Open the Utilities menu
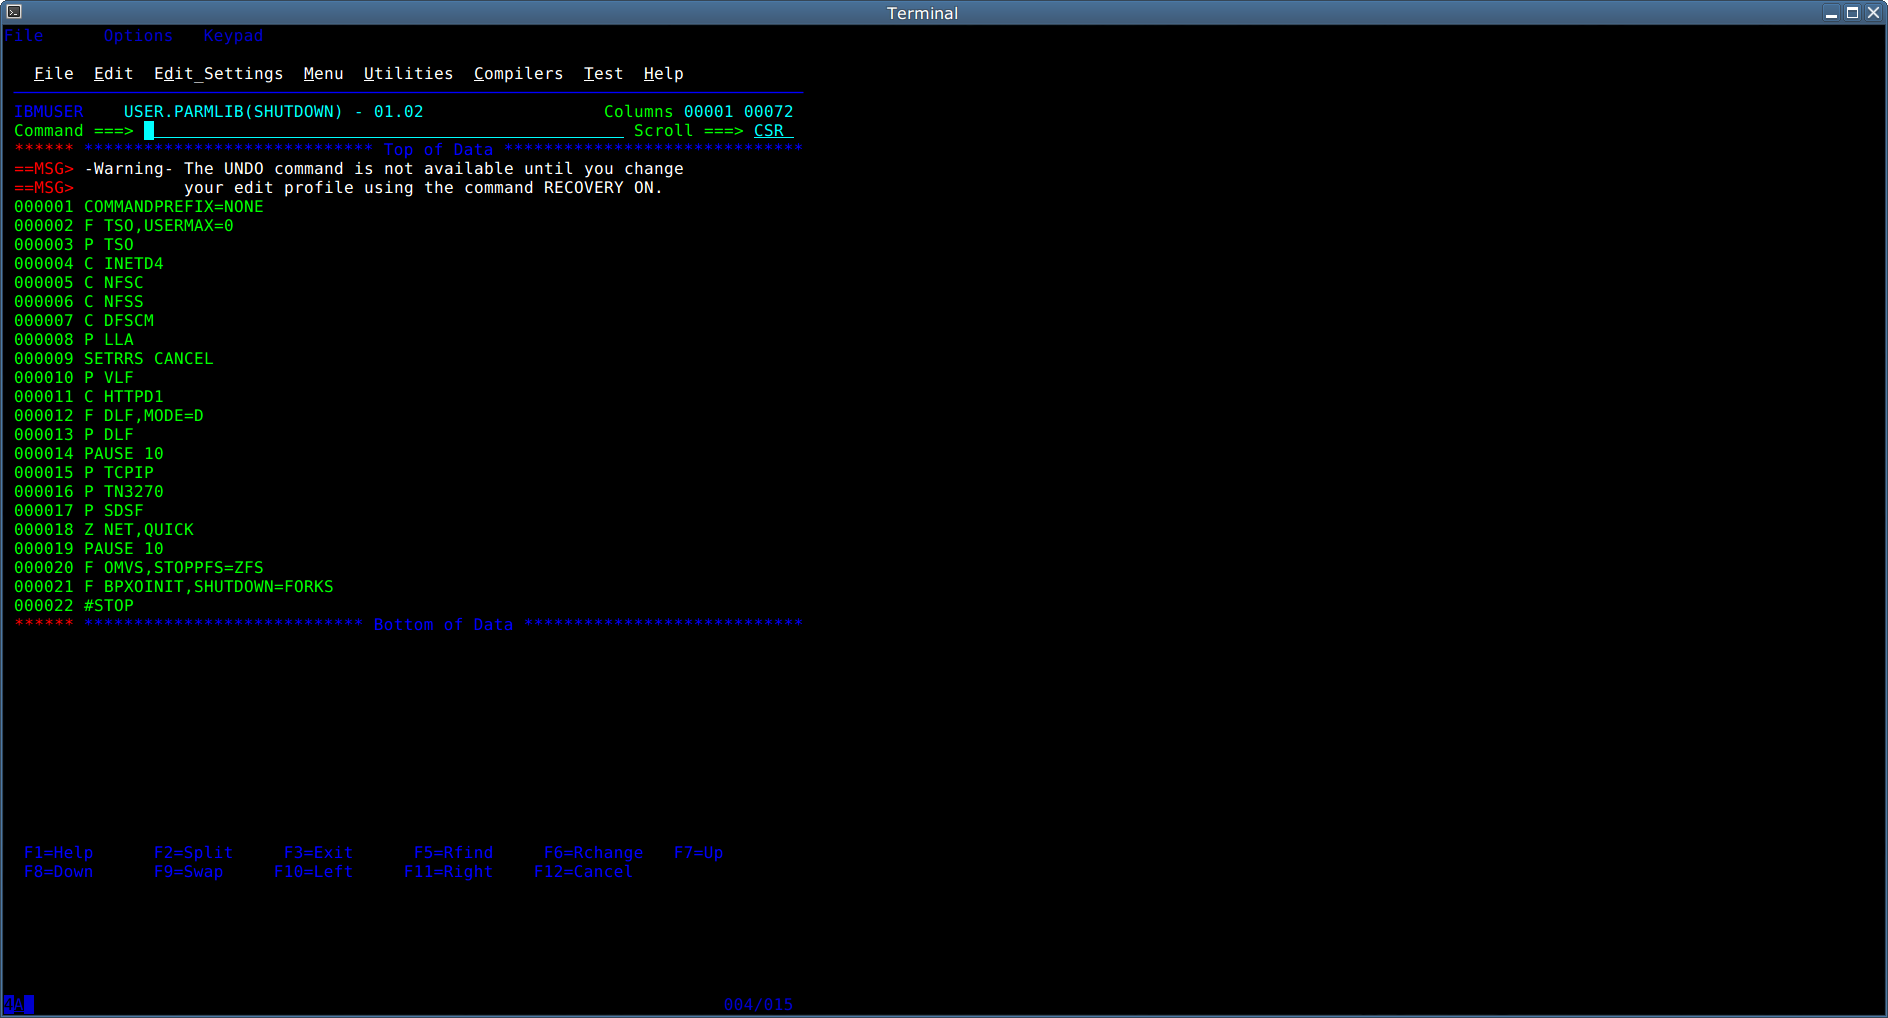The width and height of the screenshot is (1888, 1018). (x=408, y=74)
